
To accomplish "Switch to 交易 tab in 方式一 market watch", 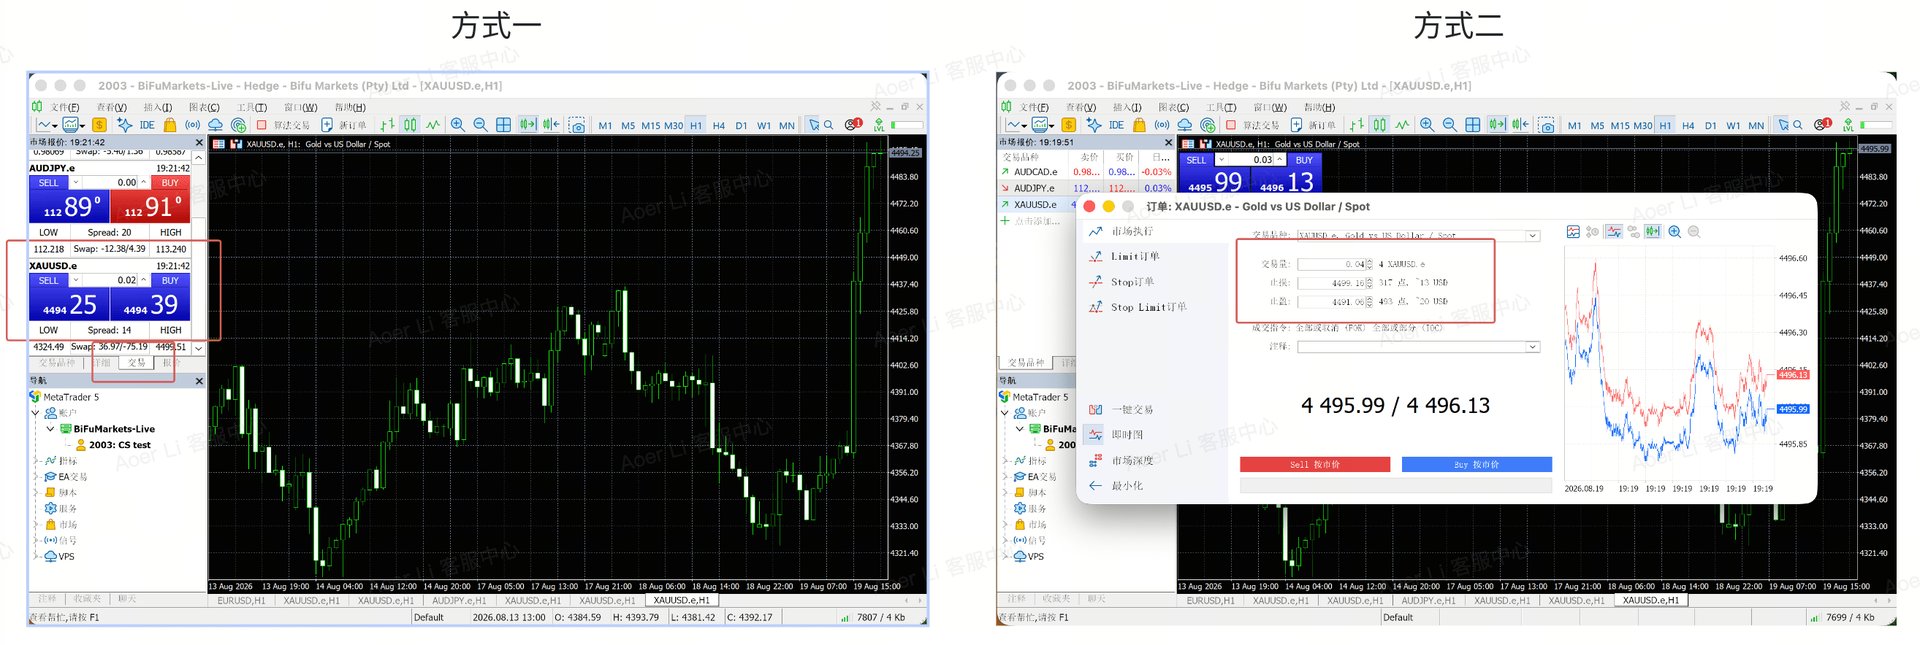I will tap(136, 363).
